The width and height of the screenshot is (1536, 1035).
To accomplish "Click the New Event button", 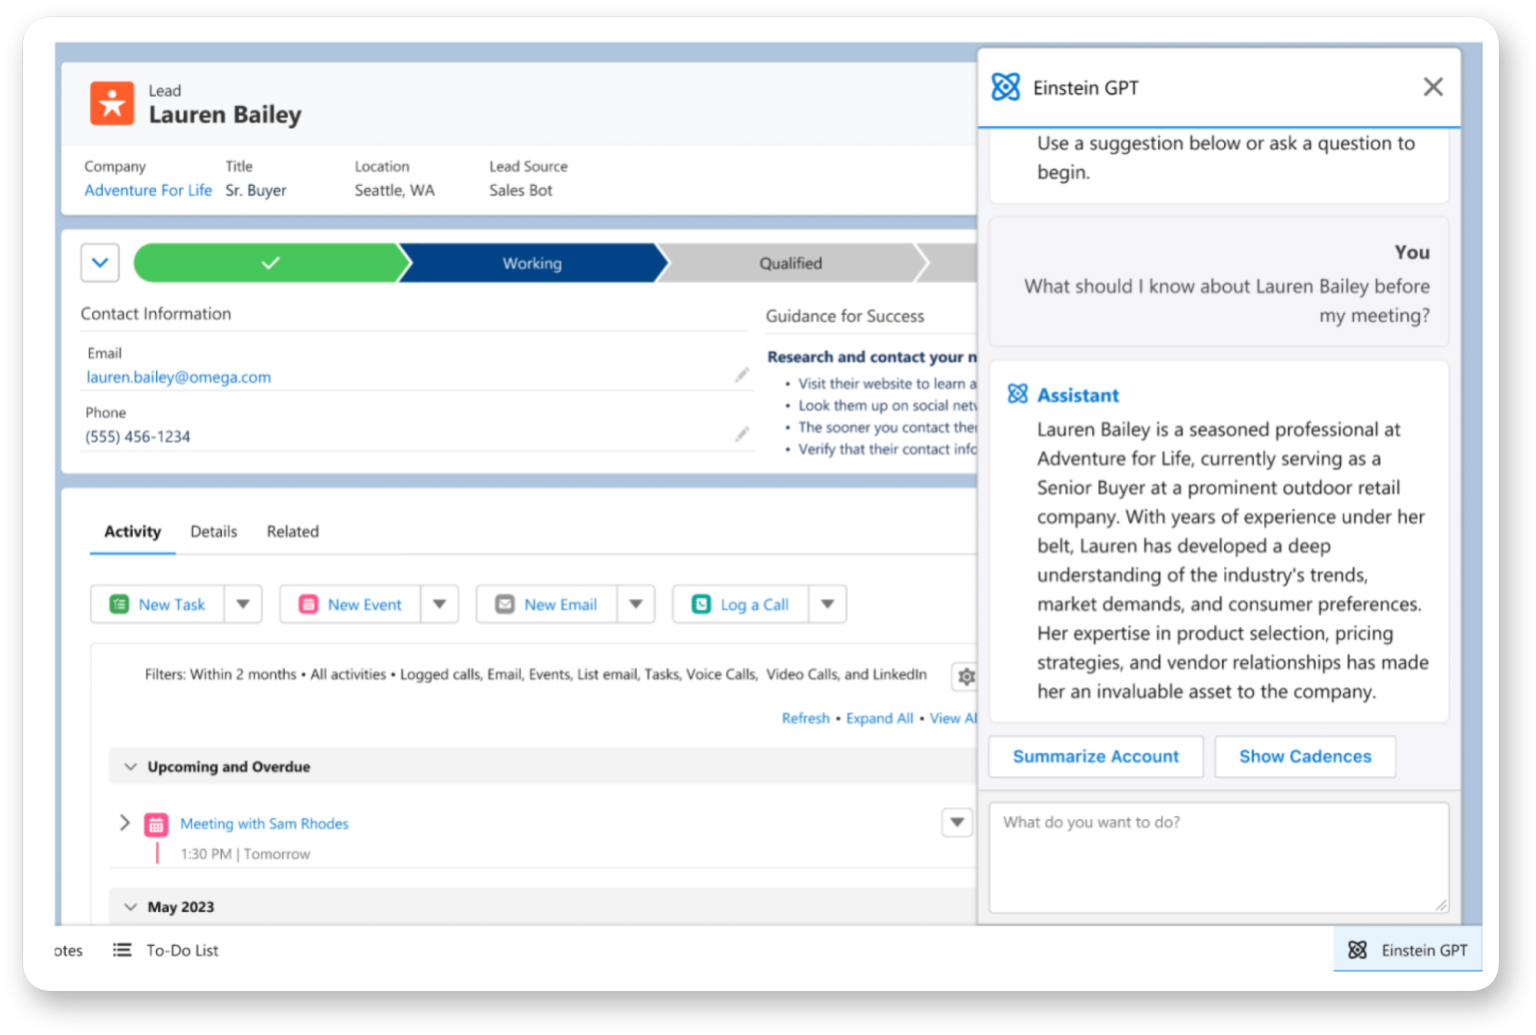I will click(350, 604).
